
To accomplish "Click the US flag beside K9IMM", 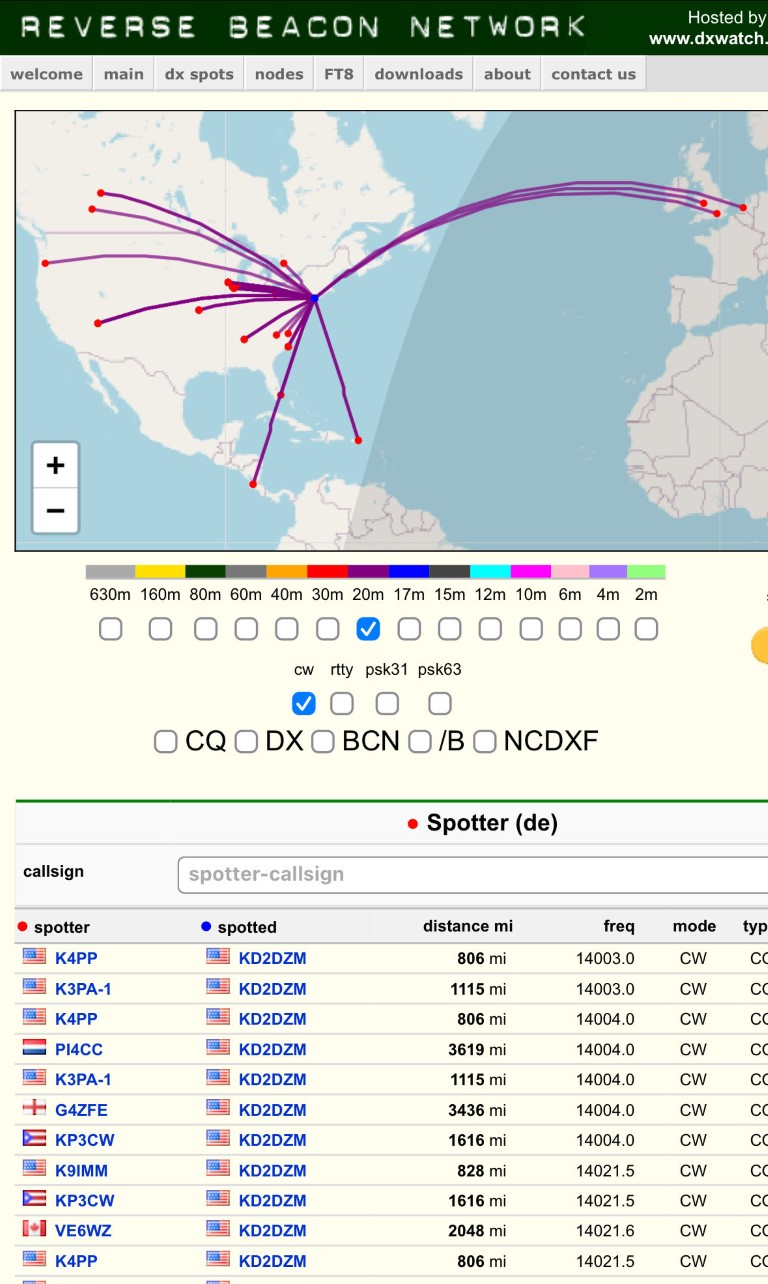I will coord(34,1169).
